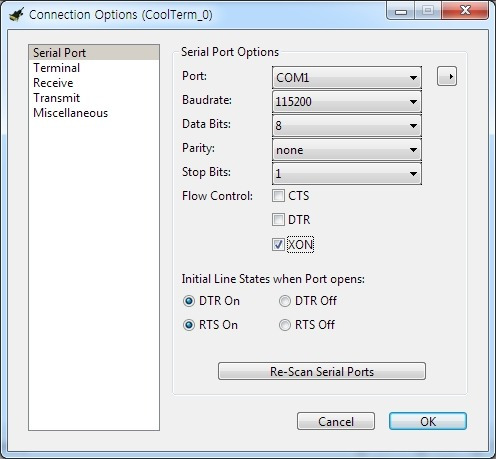Image resolution: width=496 pixels, height=459 pixels.
Task: Select the RTS On radio button
Action: 189,325
